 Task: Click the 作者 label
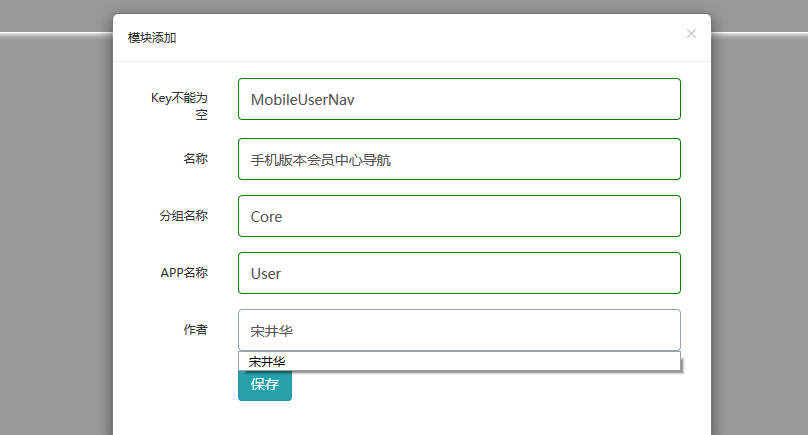(195, 329)
